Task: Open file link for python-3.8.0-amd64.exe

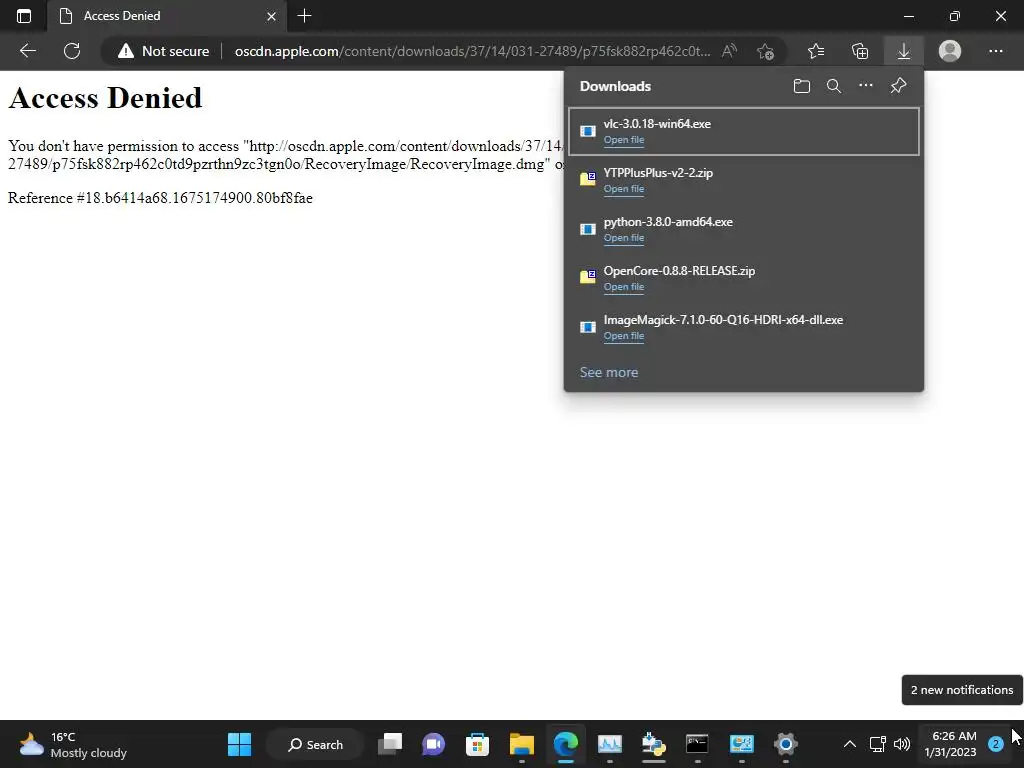Action: click(624, 238)
